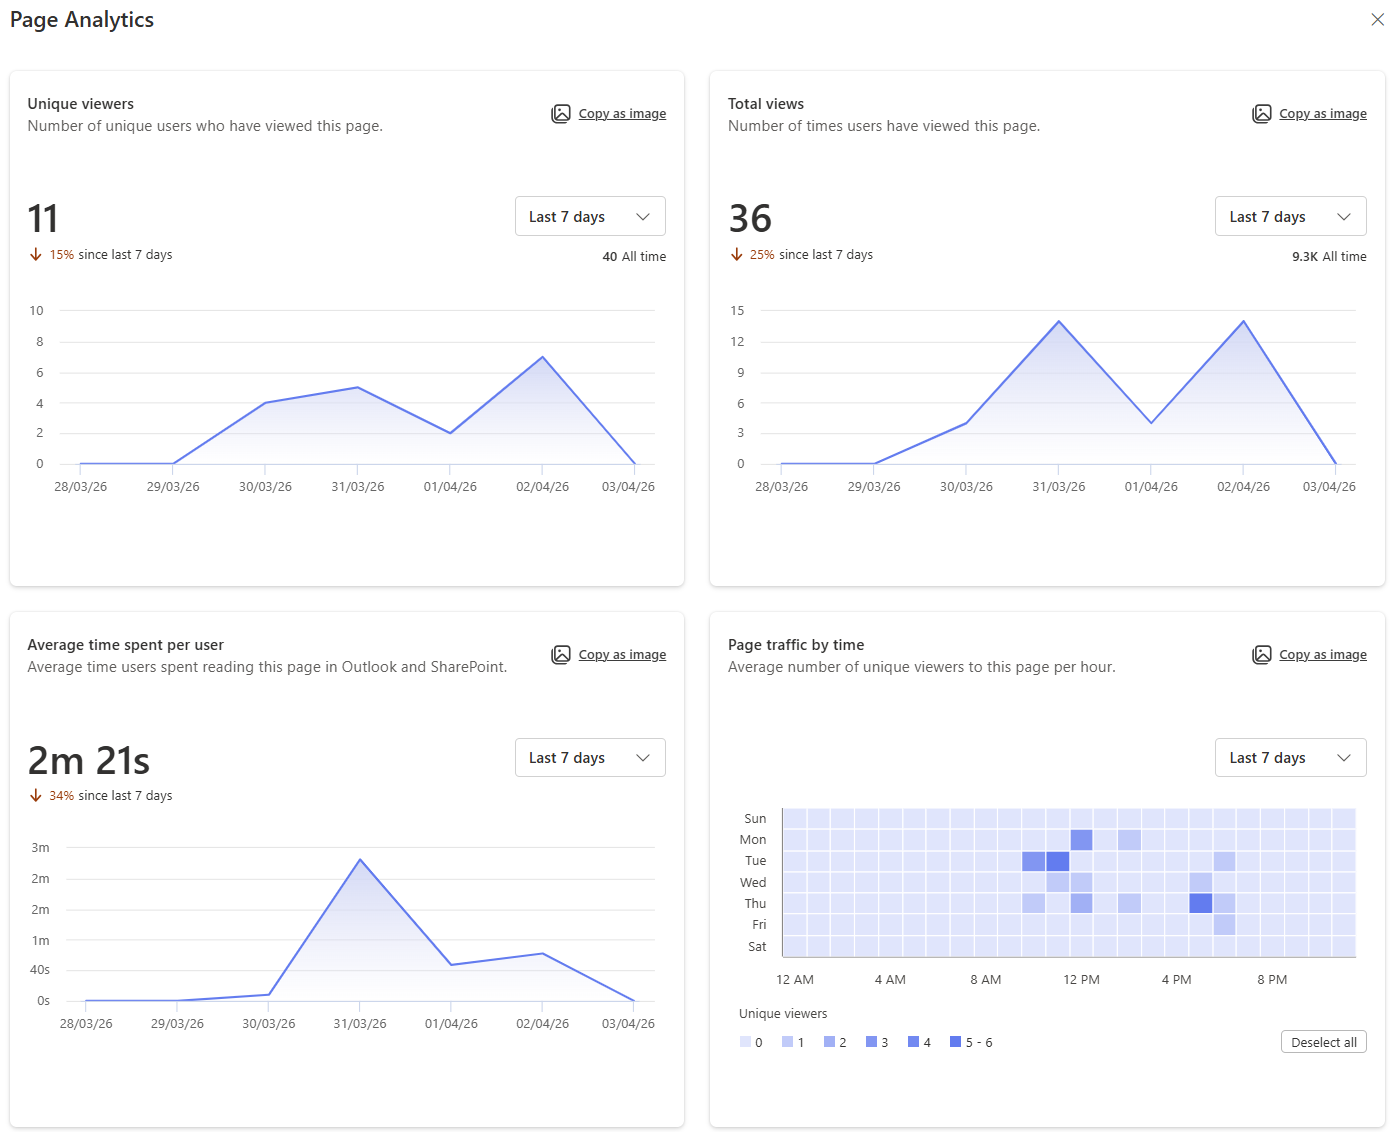This screenshot has width=1395, height=1132.
Task: Click the darkest Thursday heatmap cell
Action: [1200, 903]
